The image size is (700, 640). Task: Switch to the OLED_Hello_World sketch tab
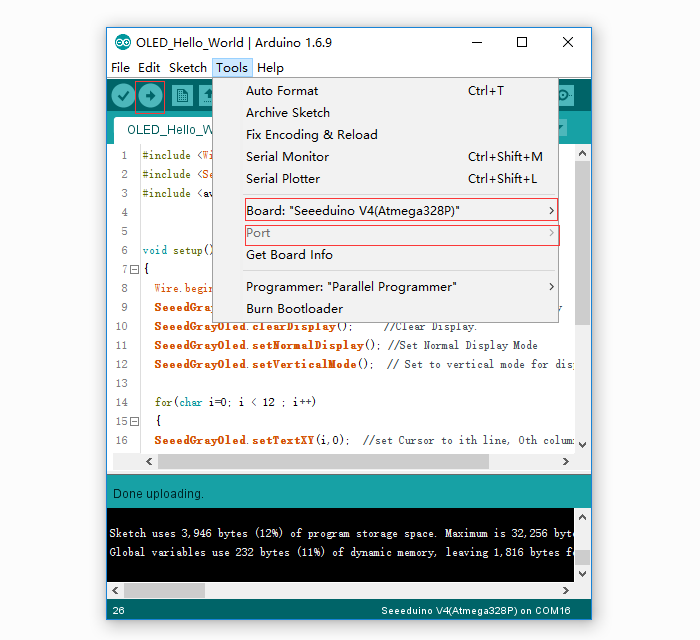tap(164, 130)
